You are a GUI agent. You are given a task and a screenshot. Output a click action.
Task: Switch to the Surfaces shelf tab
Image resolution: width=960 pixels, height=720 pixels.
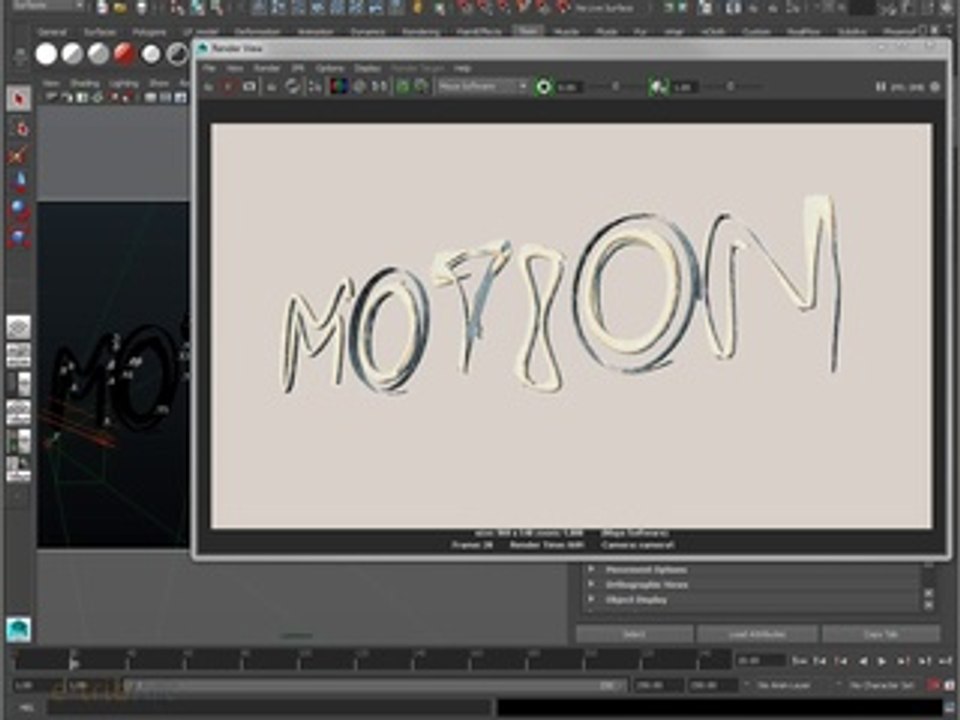(x=100, y=32)
